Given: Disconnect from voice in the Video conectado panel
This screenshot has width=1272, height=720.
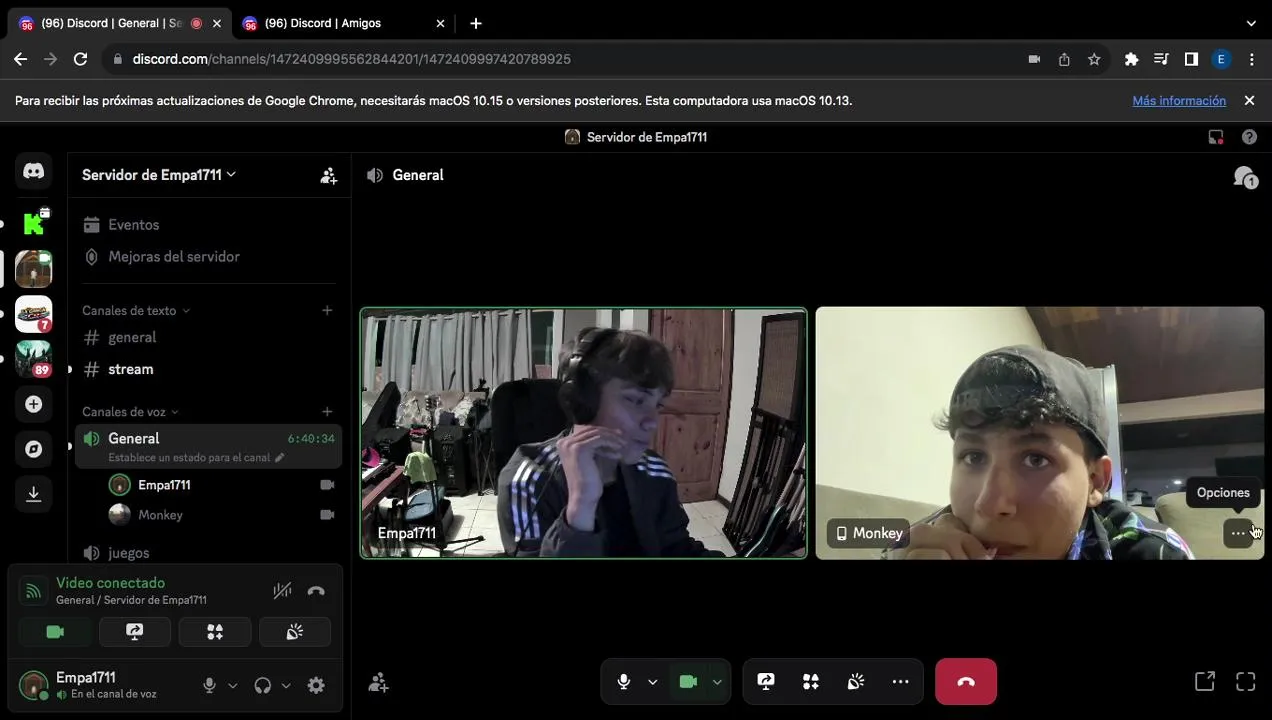Looking at the screenshot, I should click(316, 591).
